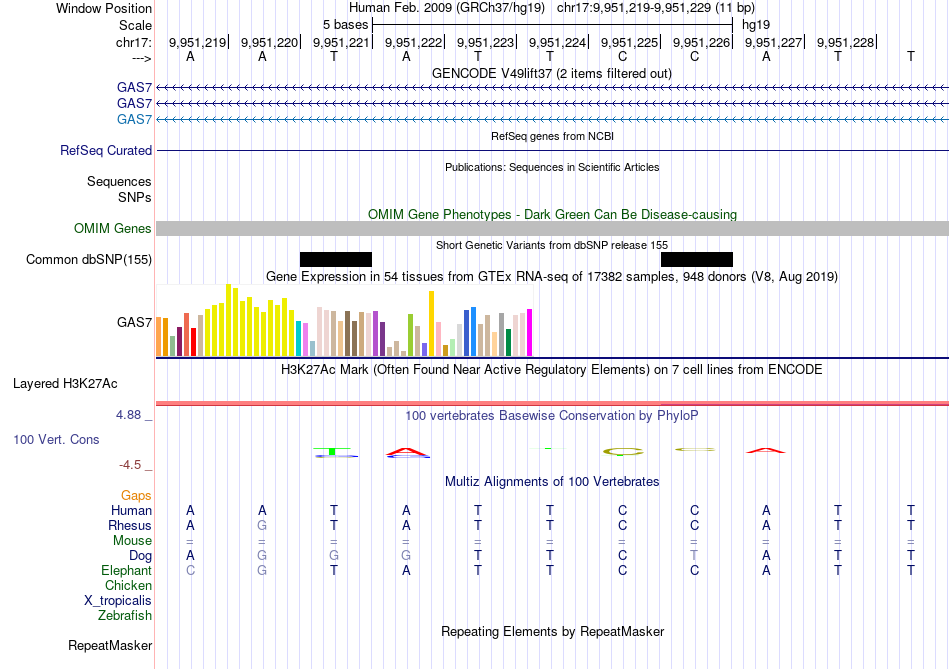Open GTEx Gene Expression in 54 tissues title
This screenshot has height=669, width=950.
pyautogui.click(x=552, y=276)
